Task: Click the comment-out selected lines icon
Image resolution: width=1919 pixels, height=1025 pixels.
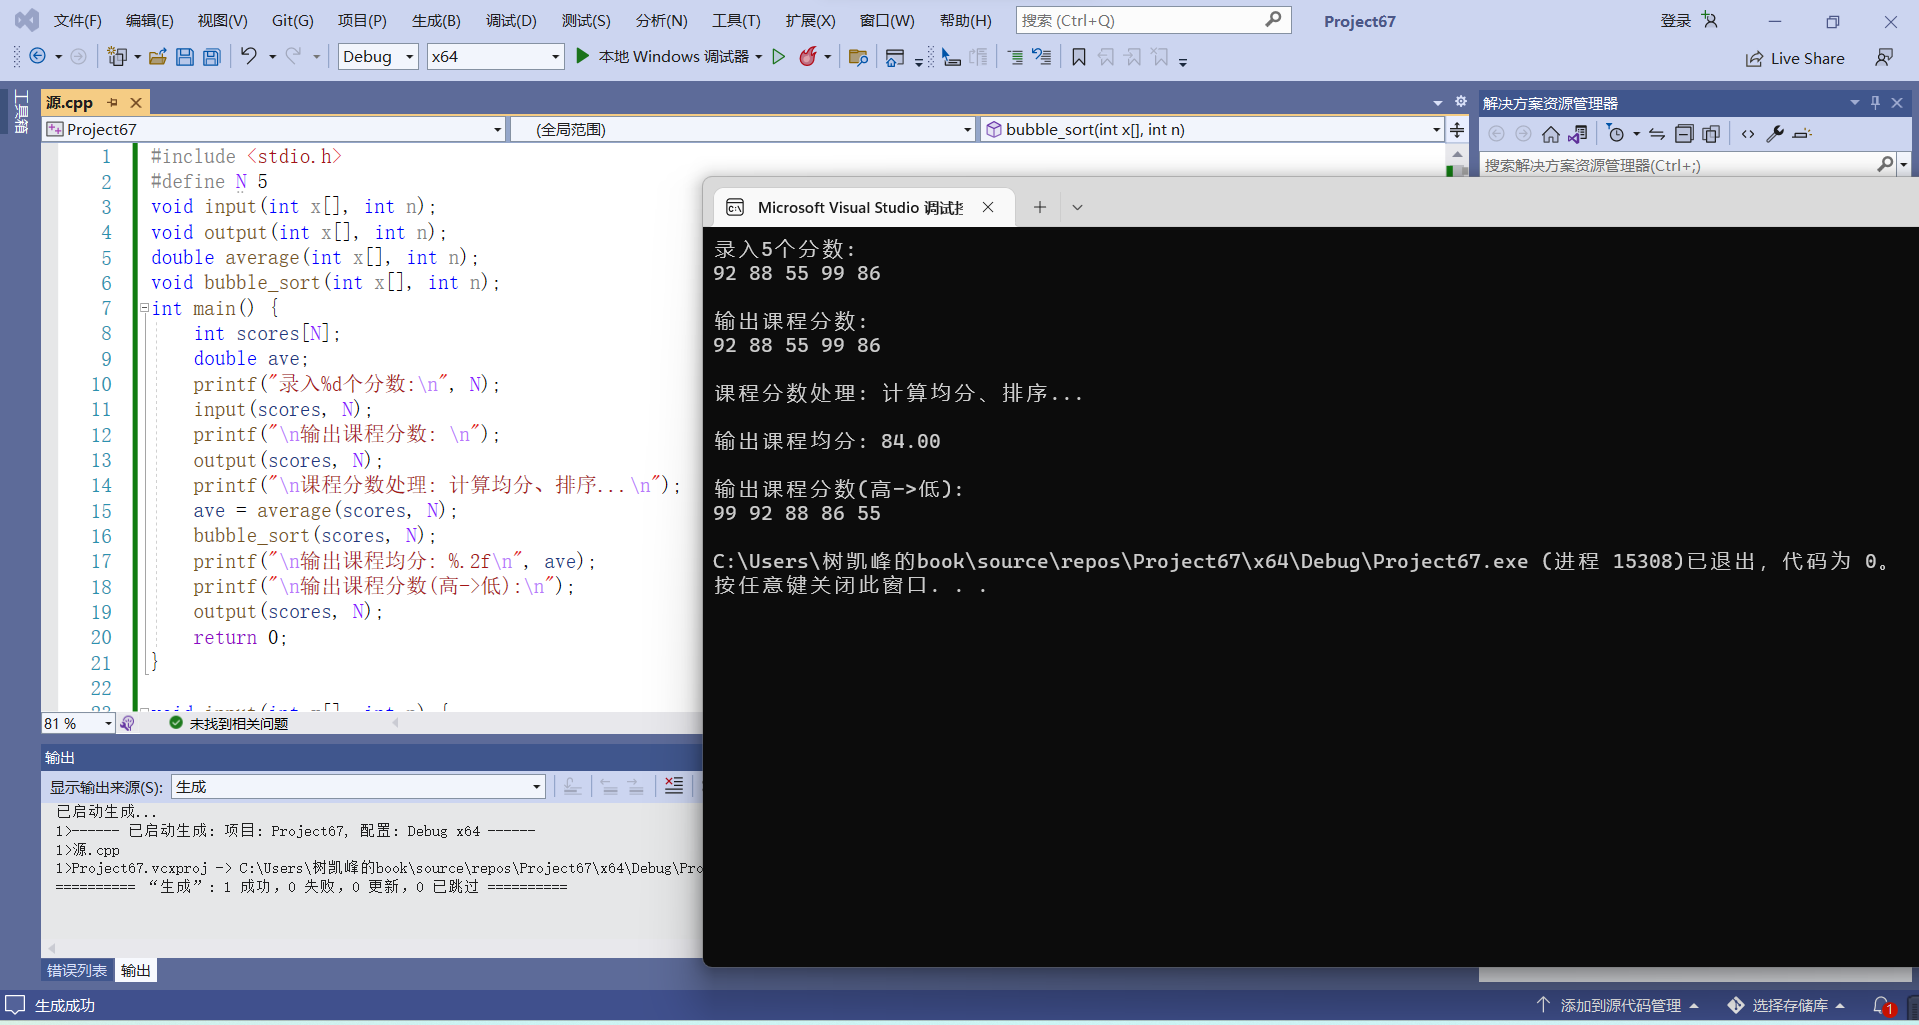Action: pos(1015,57)
